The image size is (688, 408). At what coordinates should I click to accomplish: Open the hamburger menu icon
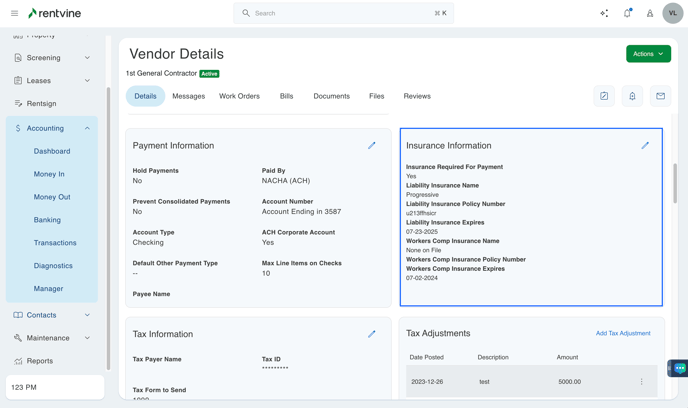point(14,13)
